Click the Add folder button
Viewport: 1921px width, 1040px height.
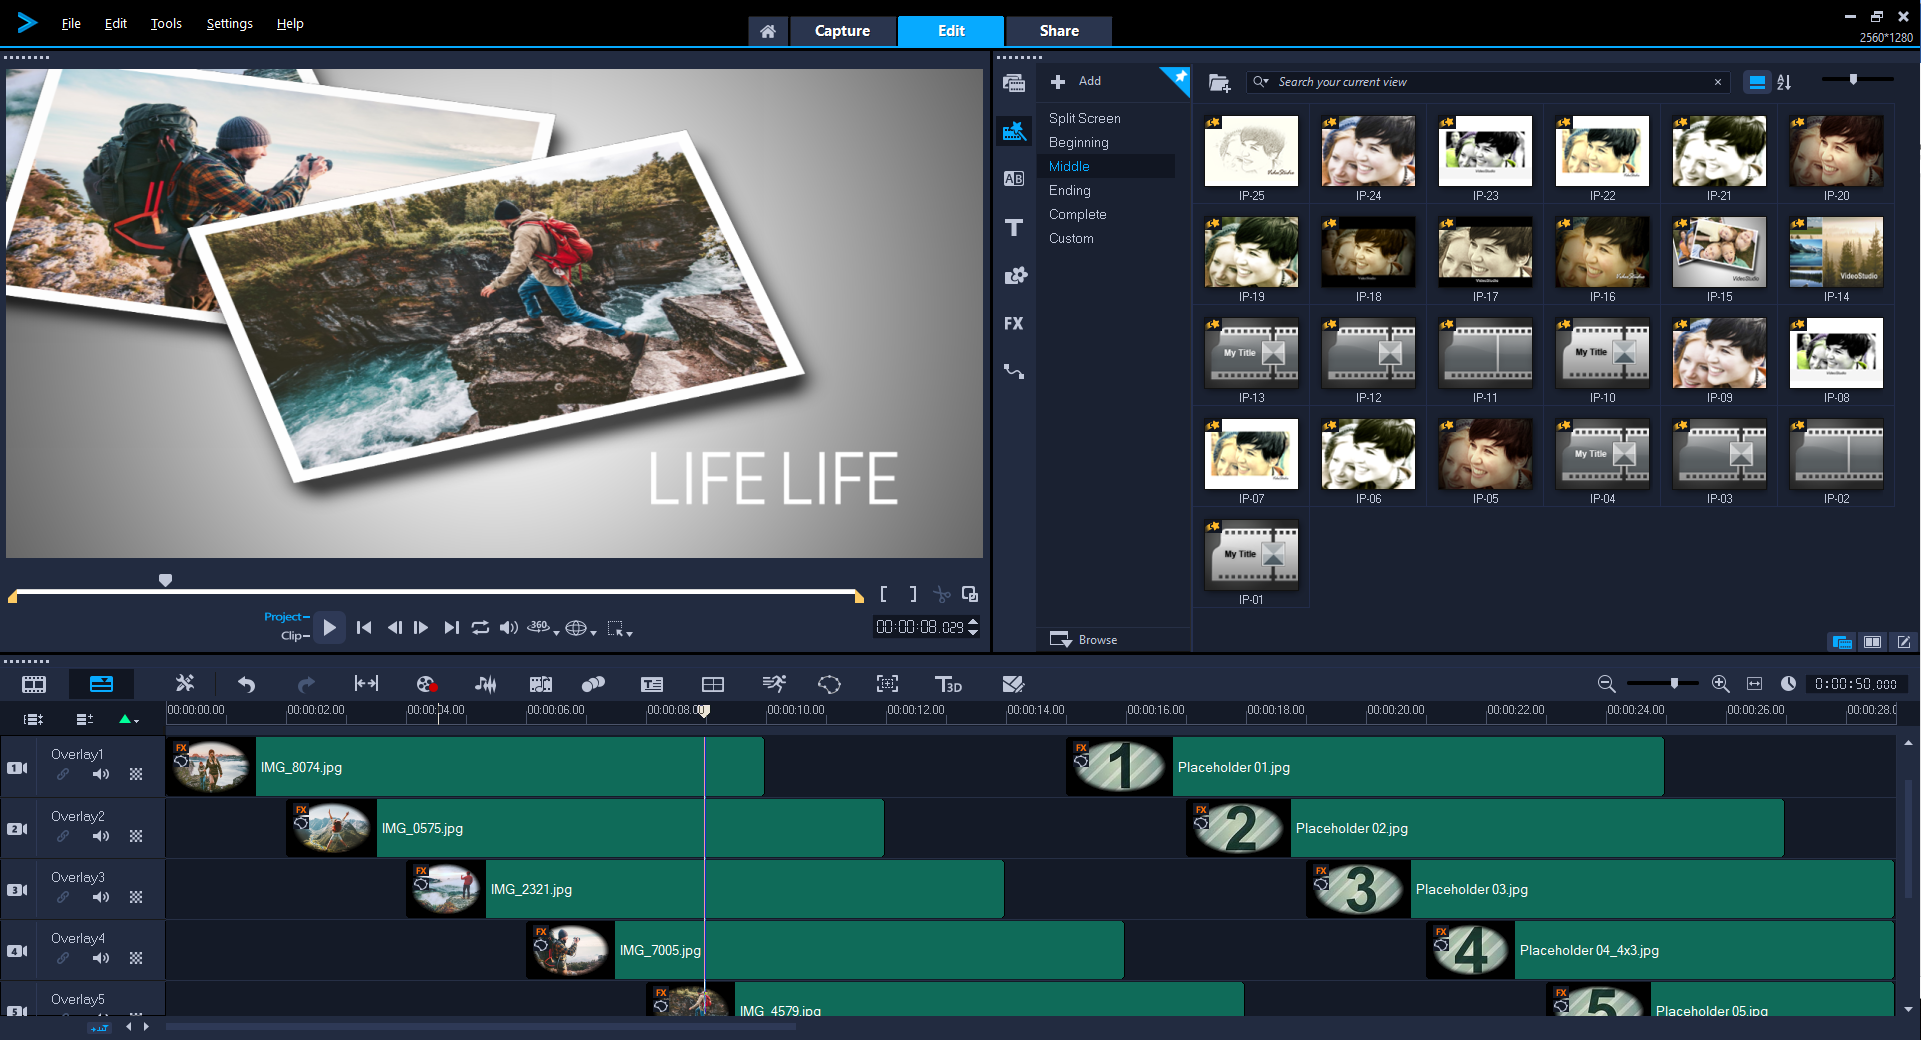click(x=1076, y=81)
